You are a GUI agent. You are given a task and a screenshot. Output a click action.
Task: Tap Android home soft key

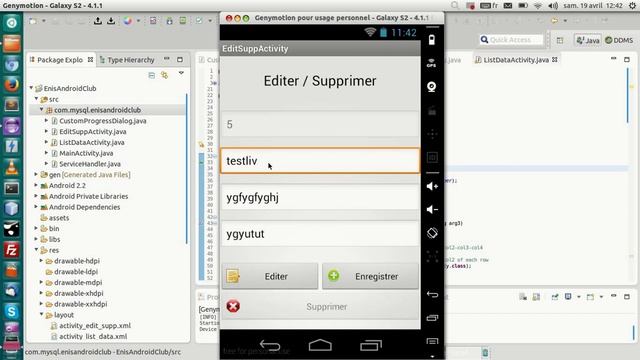coord(320,345)
